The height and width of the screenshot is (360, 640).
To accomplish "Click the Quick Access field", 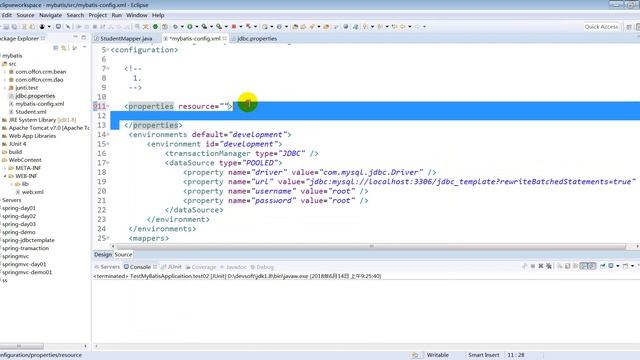I will (601, 27).
